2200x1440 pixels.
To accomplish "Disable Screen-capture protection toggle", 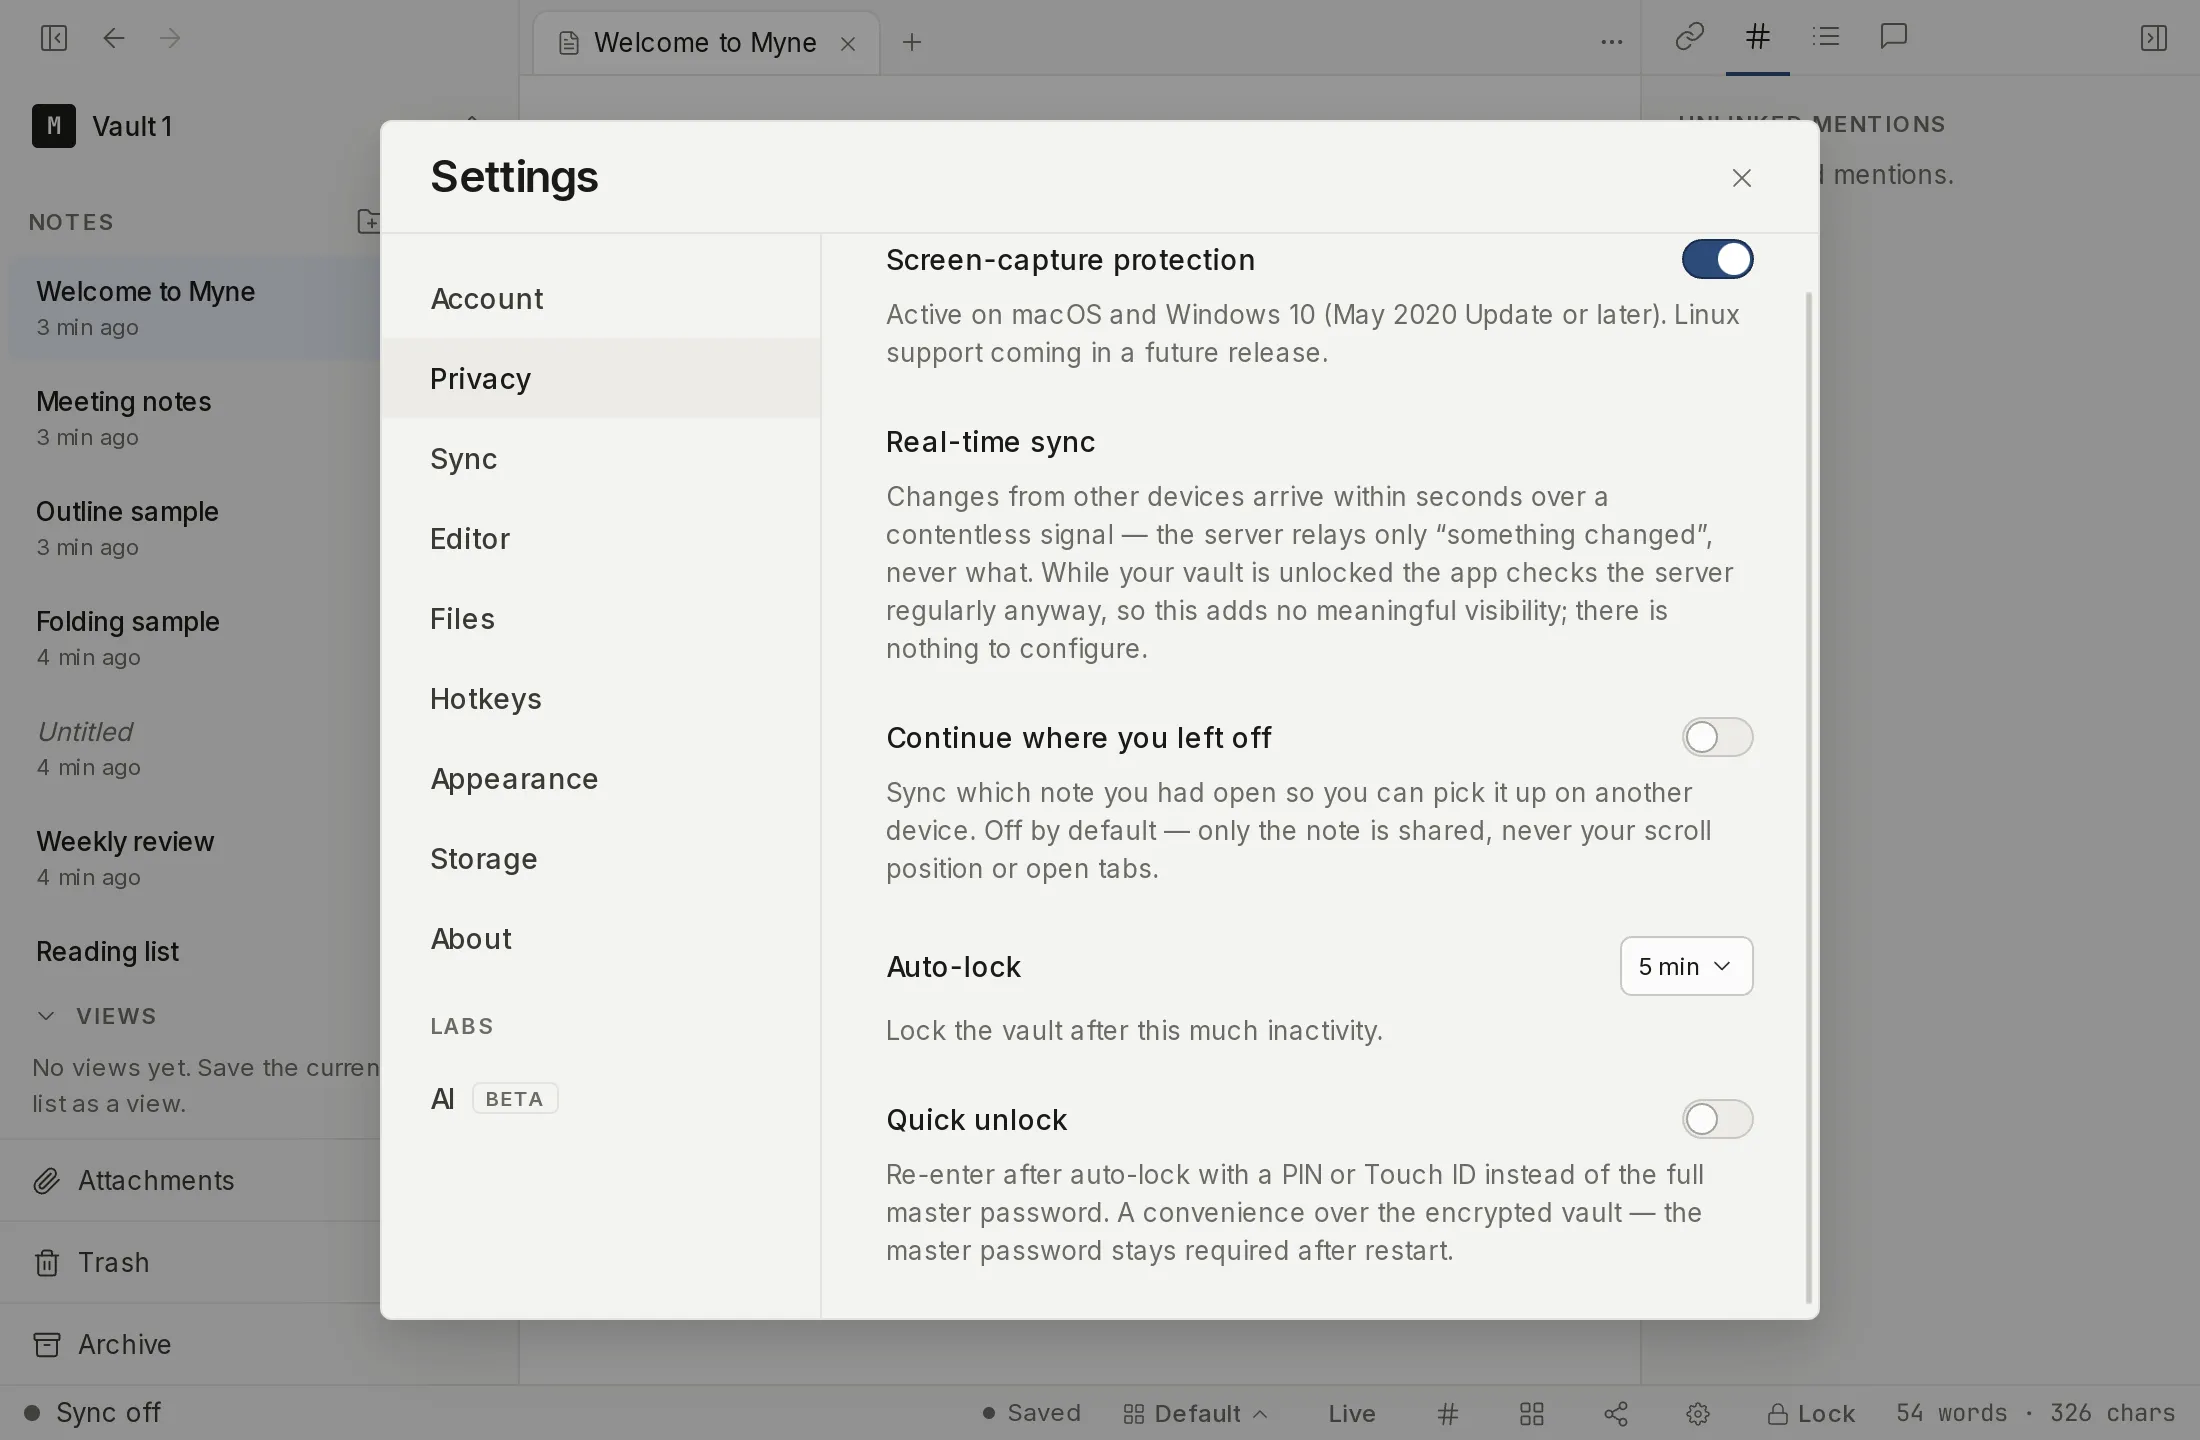I will pos(1717,259).
